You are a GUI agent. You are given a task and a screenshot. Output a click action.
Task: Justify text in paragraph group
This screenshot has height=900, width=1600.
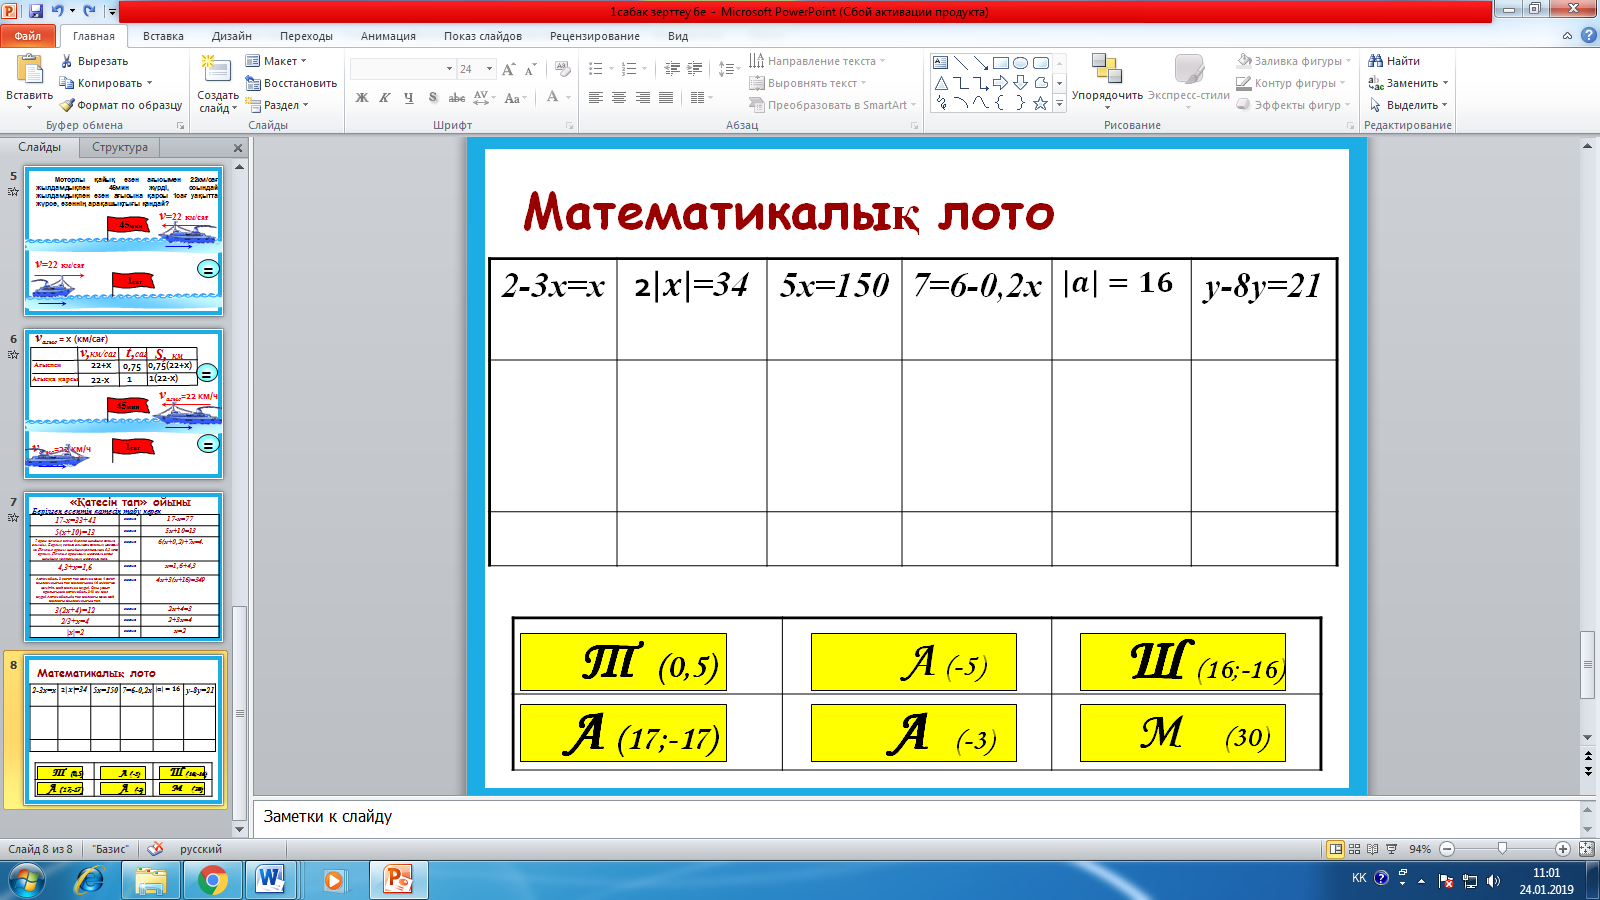point(666,97)
